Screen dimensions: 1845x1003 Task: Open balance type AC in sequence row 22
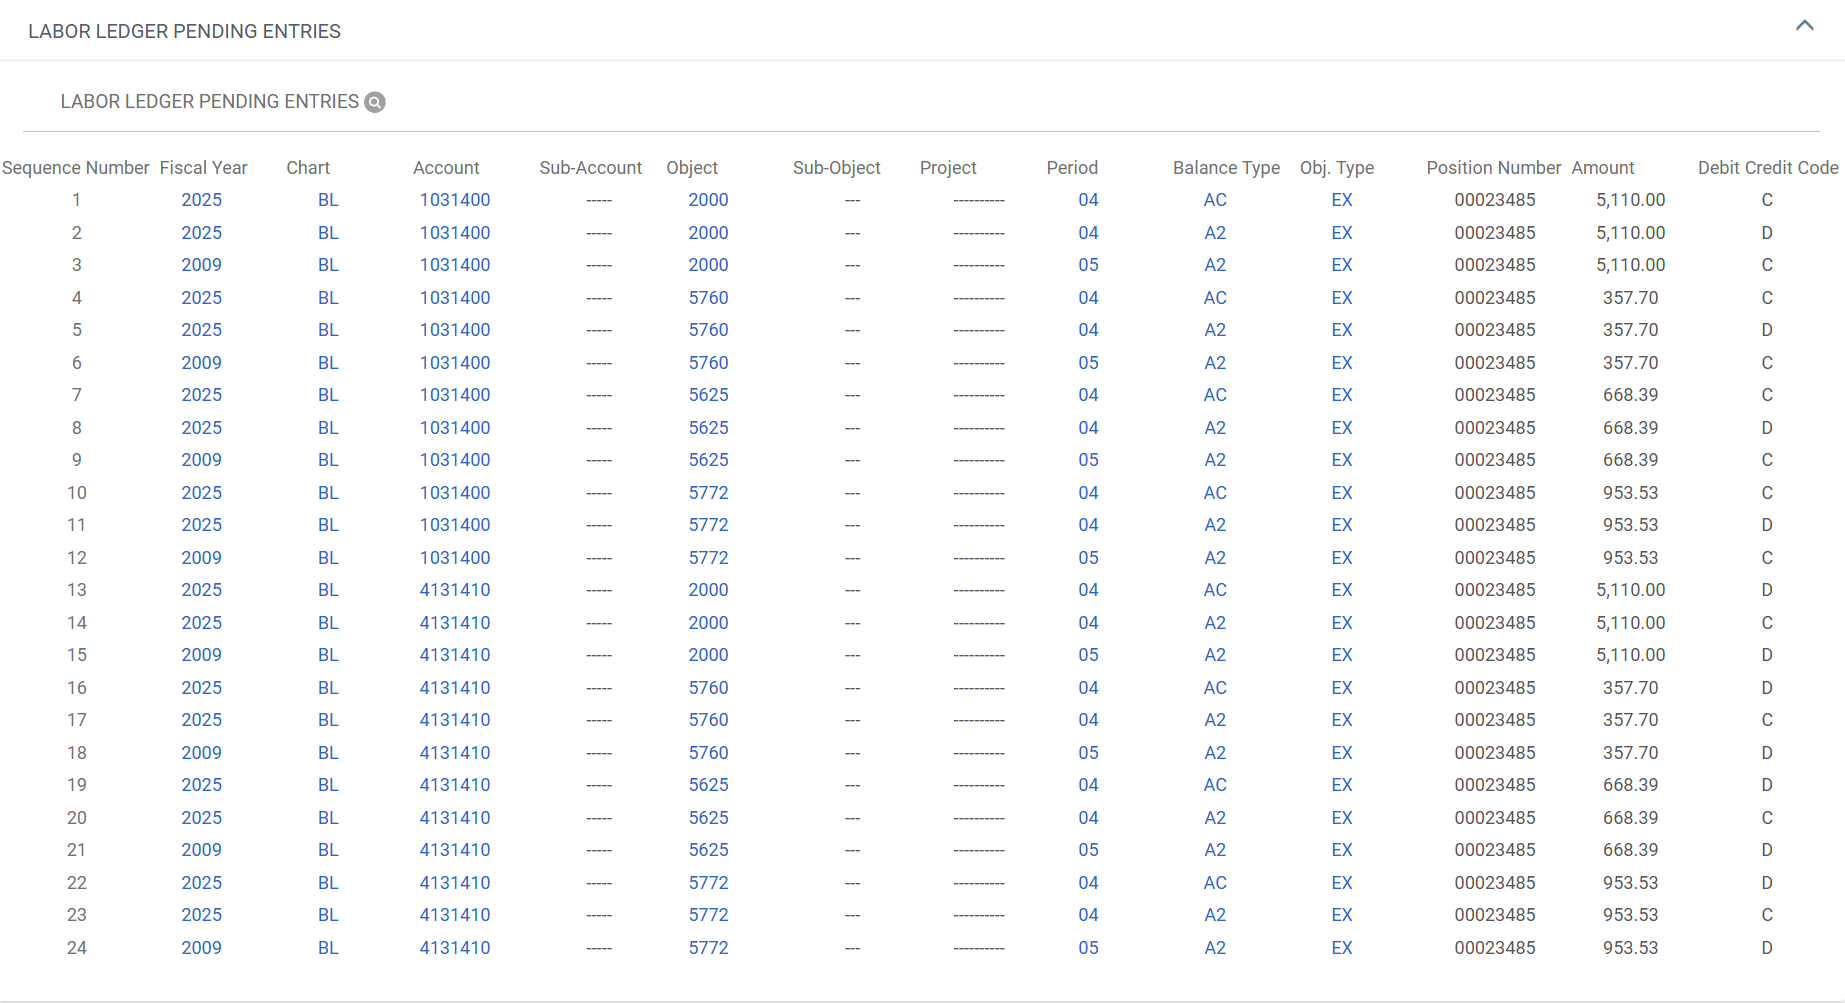point(1215,883)
